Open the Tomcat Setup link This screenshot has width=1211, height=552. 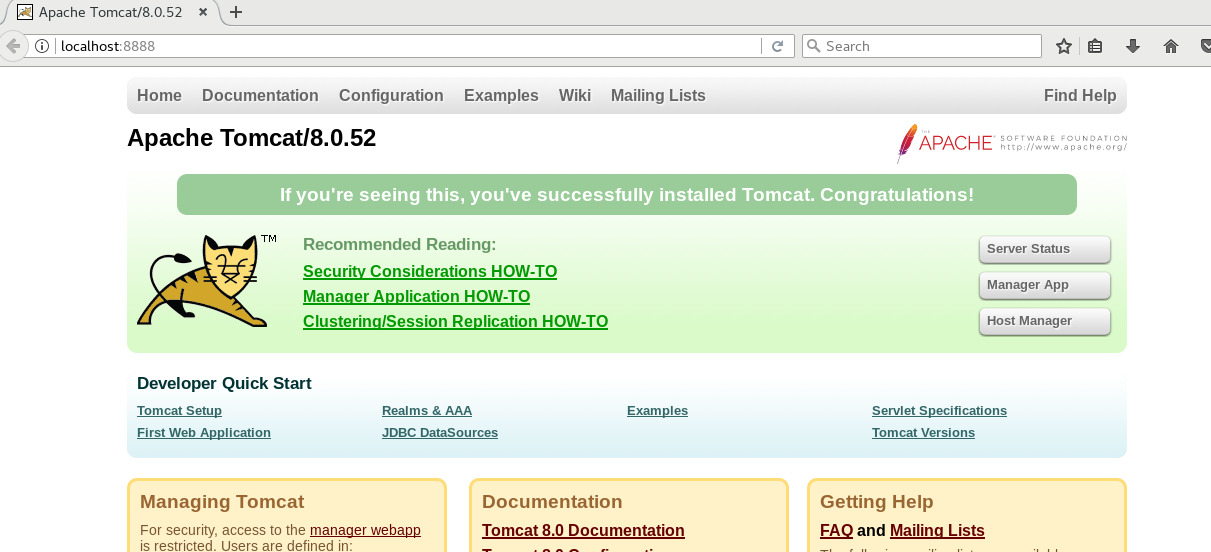179,411
